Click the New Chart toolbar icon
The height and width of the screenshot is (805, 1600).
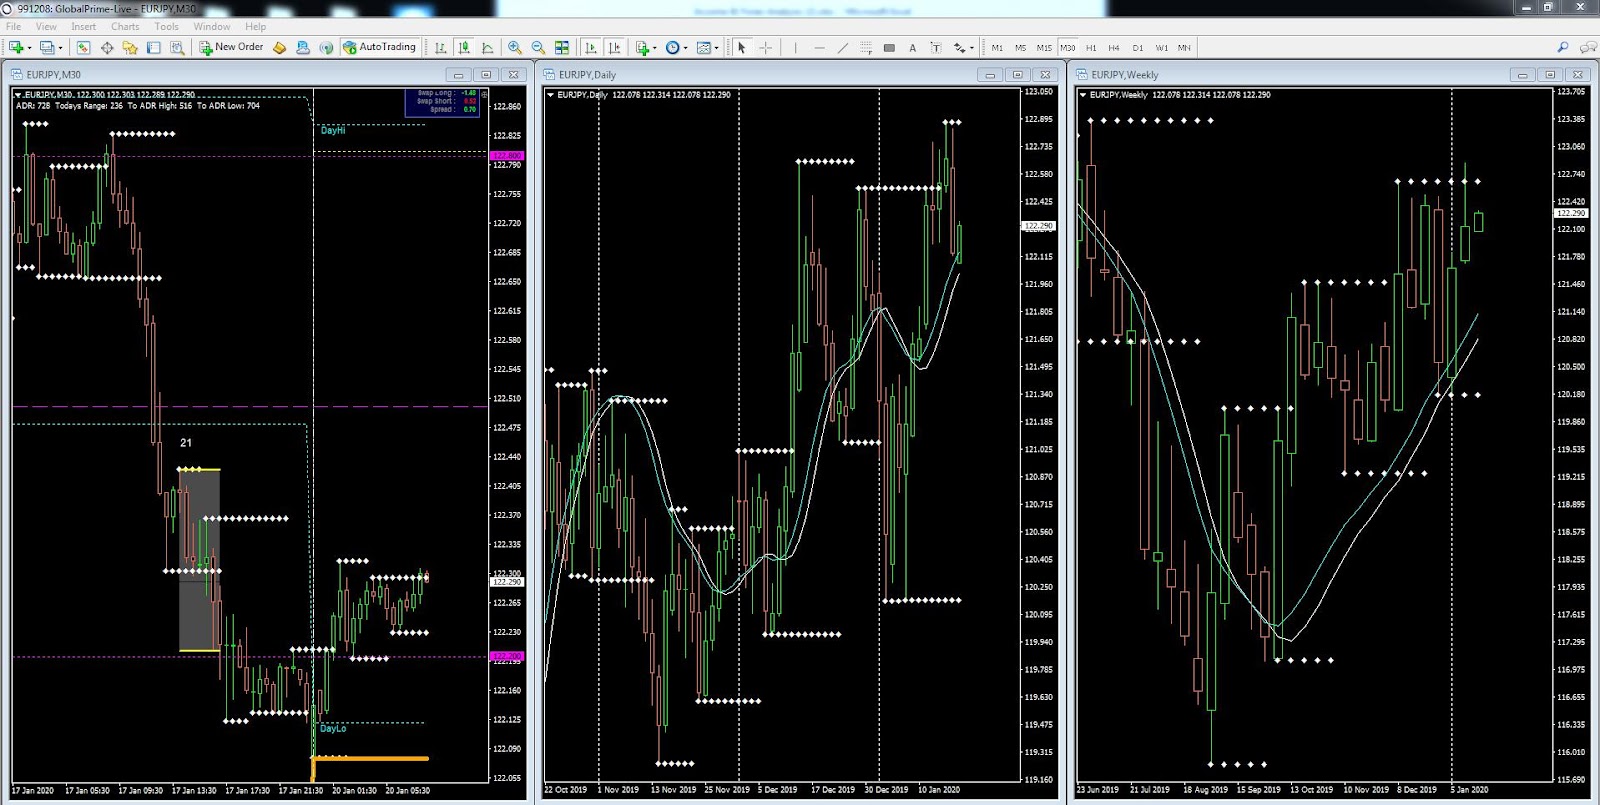pos(16,47)
